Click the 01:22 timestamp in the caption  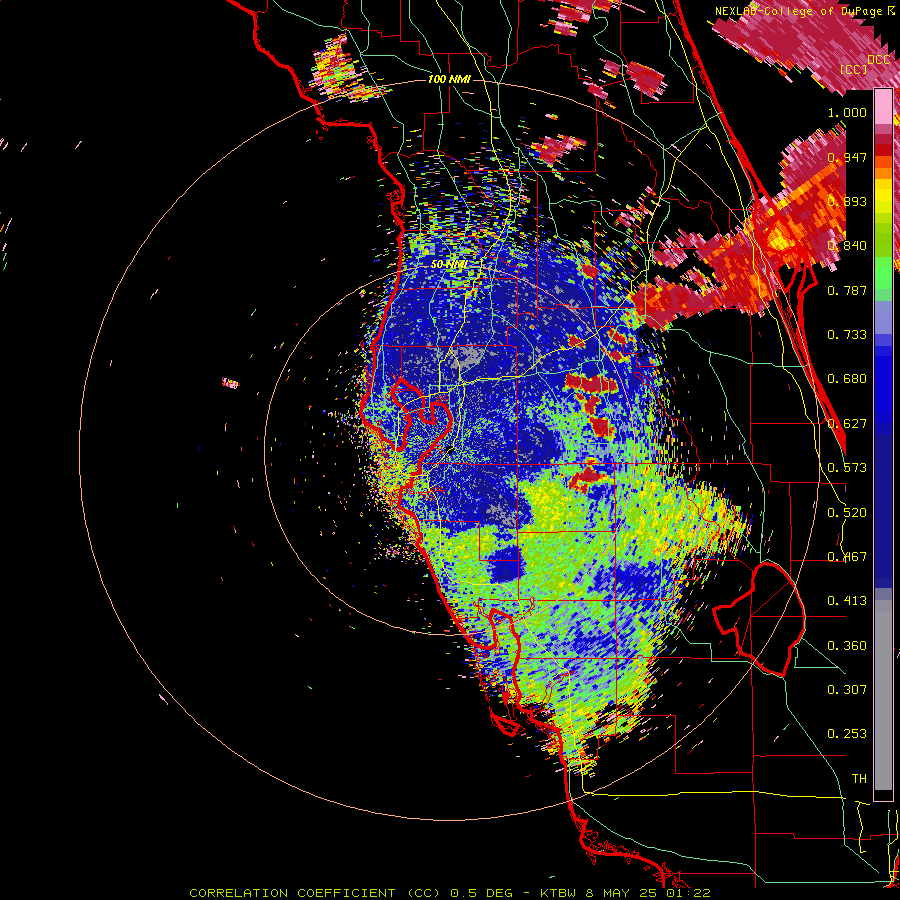689,893
